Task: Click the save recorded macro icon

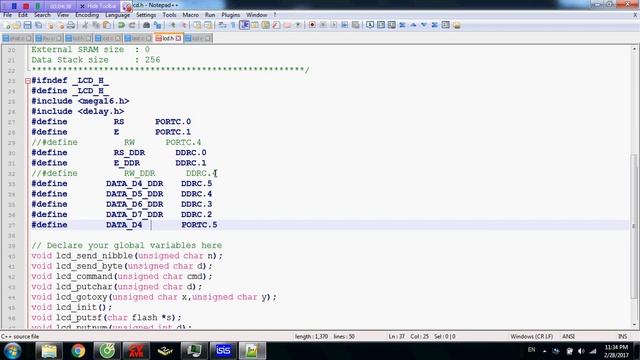Action: point(356,25)
